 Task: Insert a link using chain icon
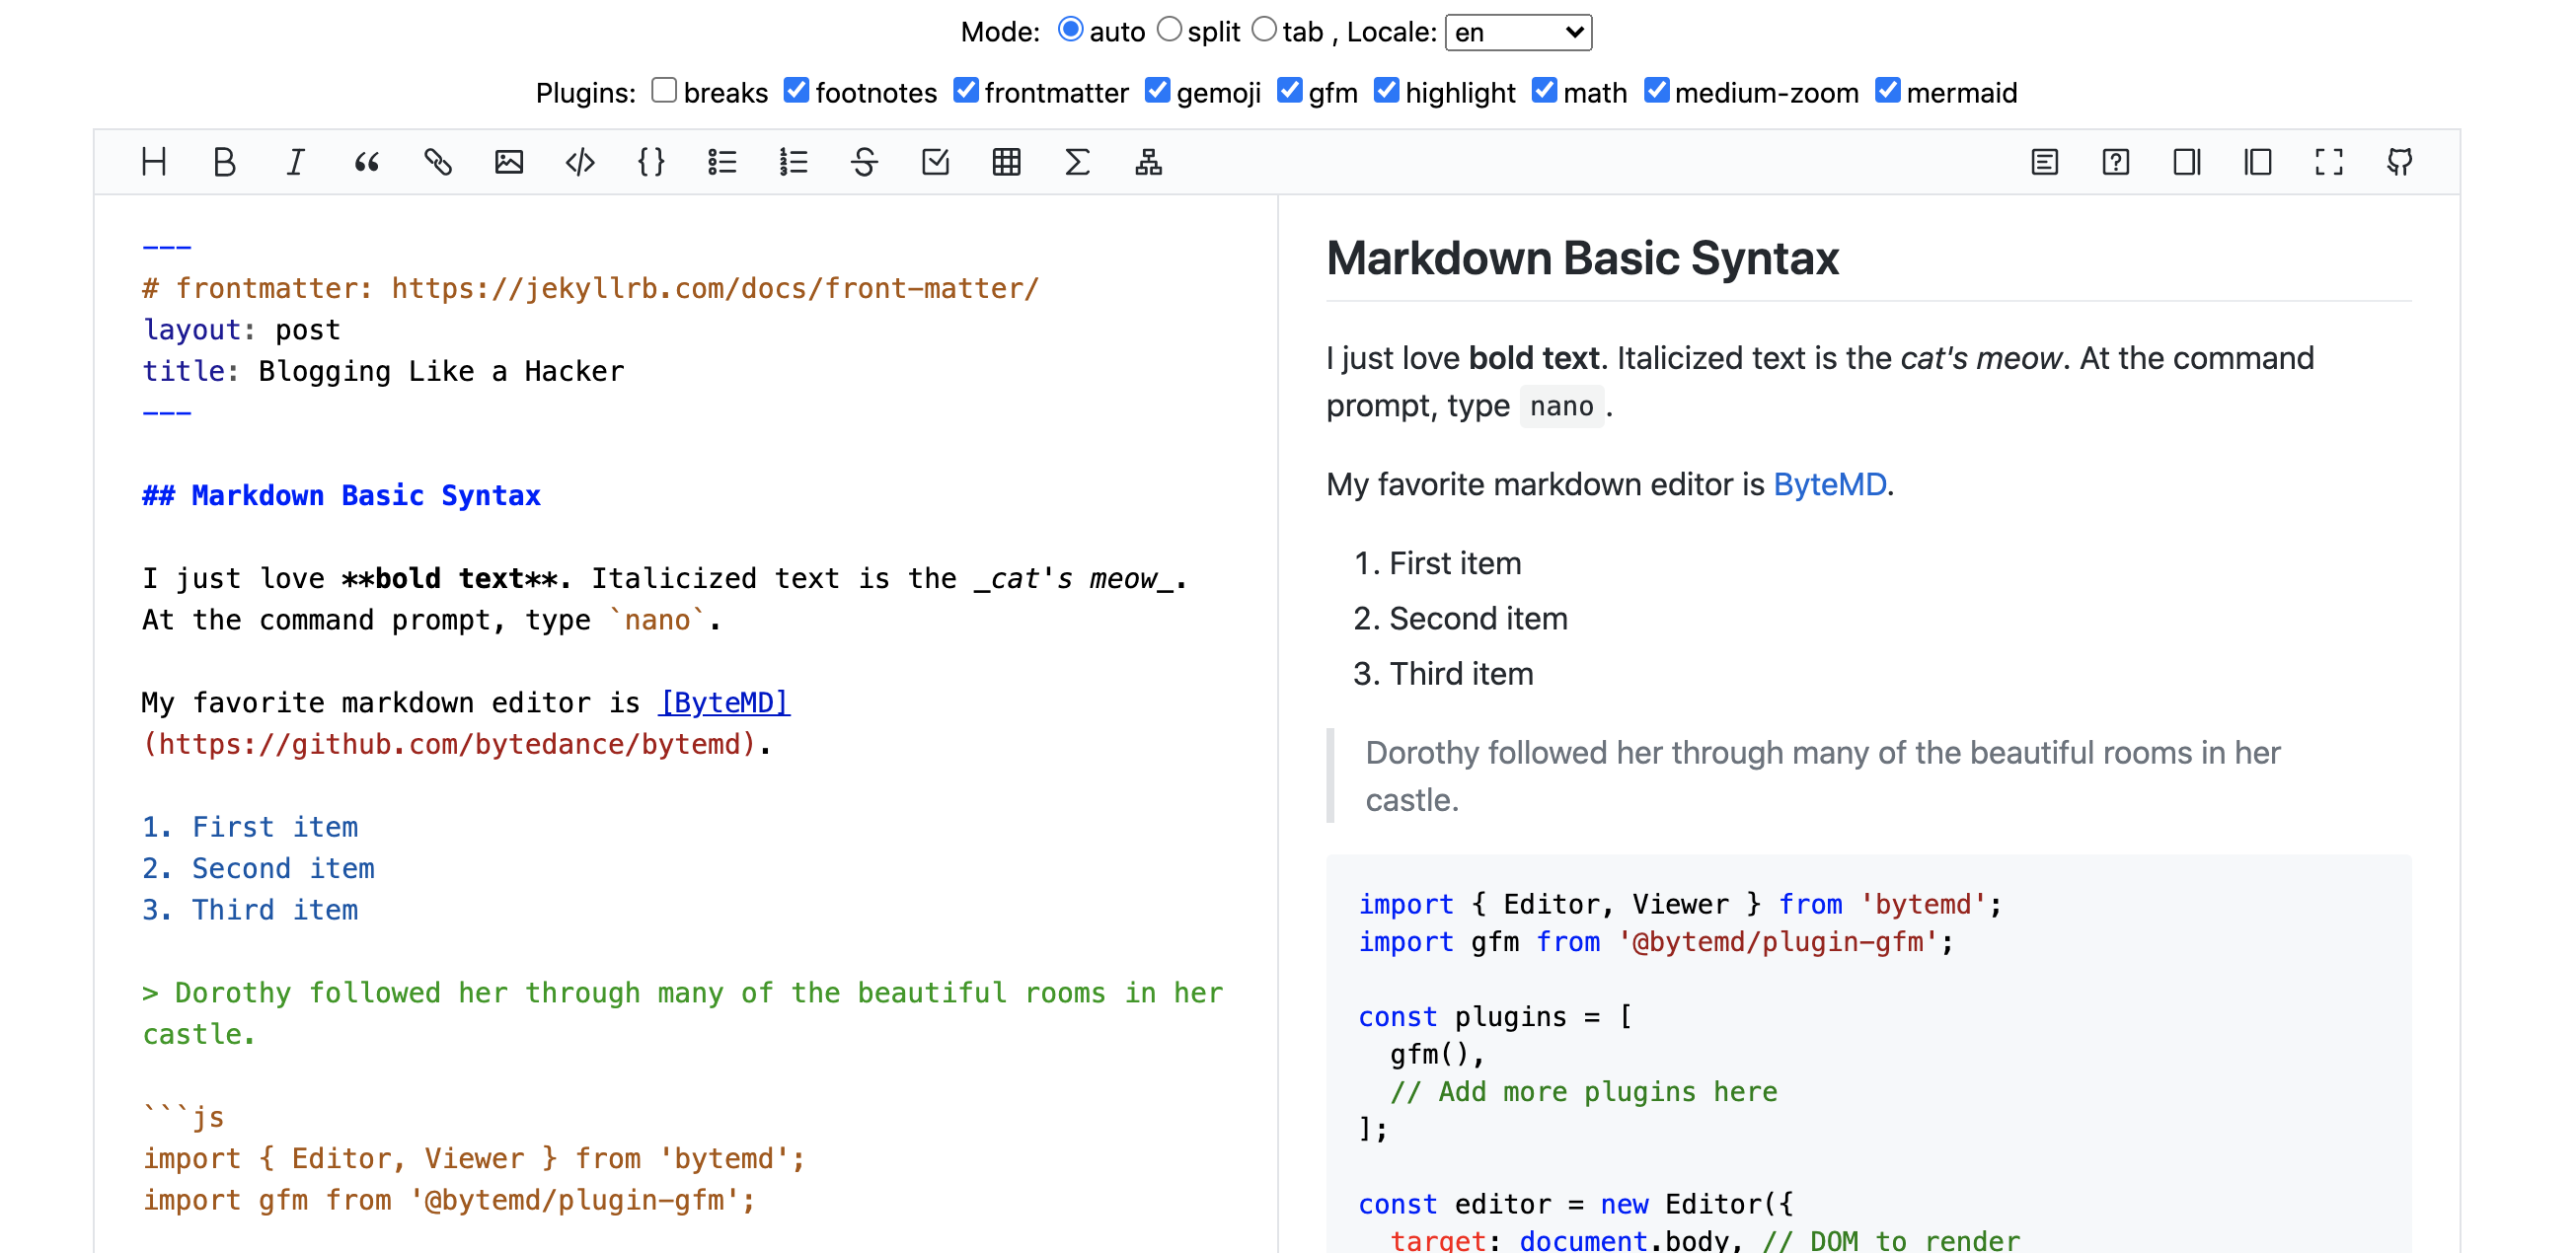point(437,162)
